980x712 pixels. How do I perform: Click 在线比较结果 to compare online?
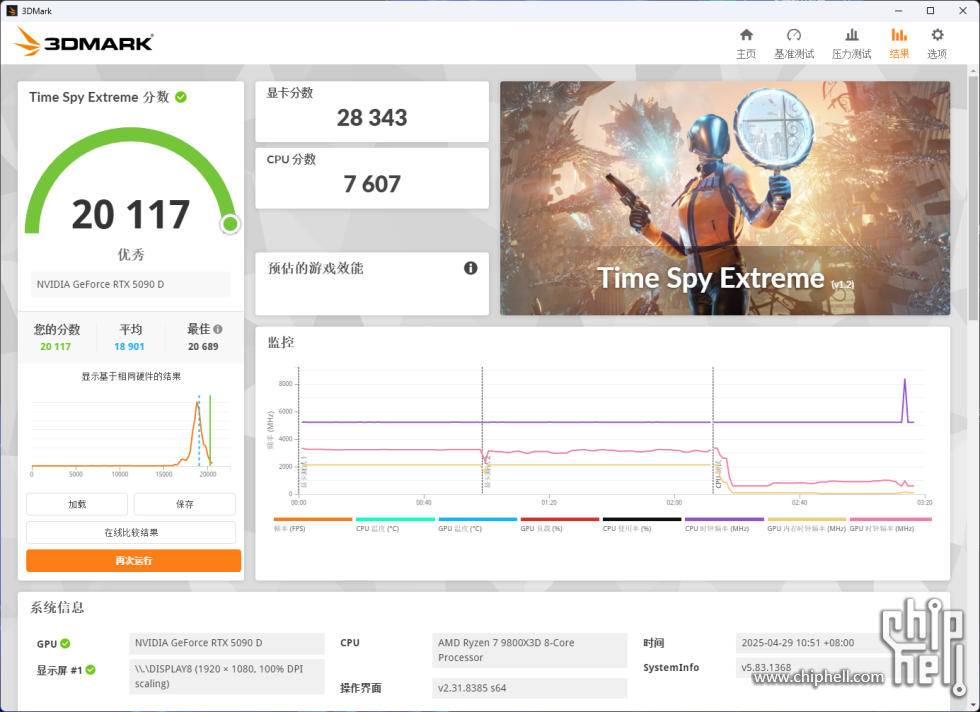[x=131, y=533]
